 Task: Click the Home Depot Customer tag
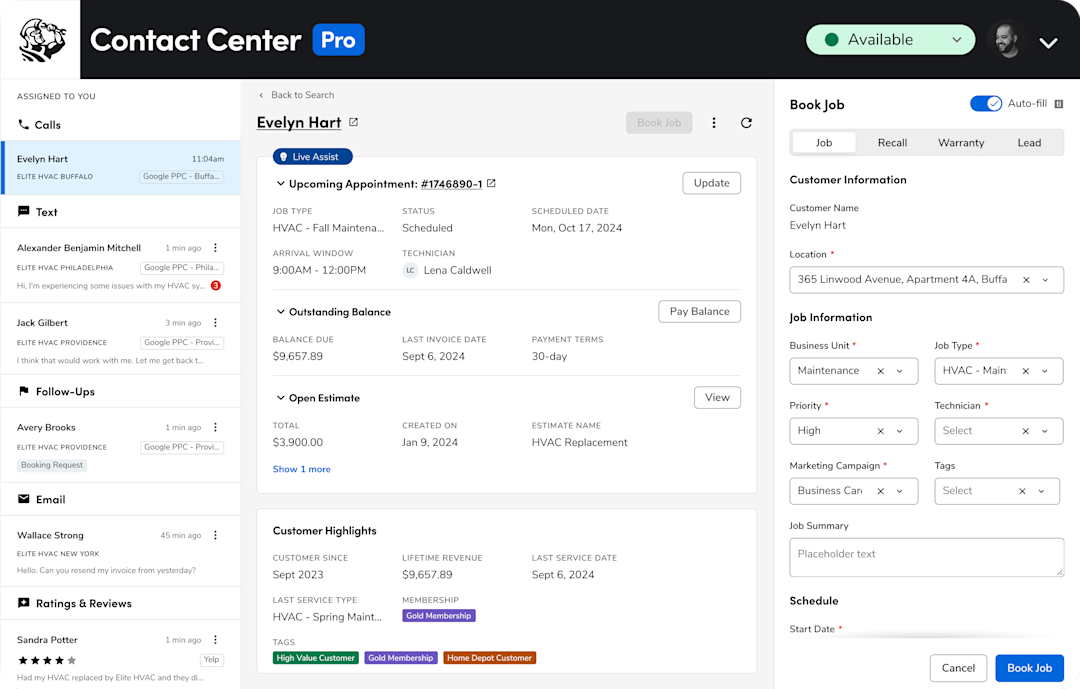[x=490, y=658]
